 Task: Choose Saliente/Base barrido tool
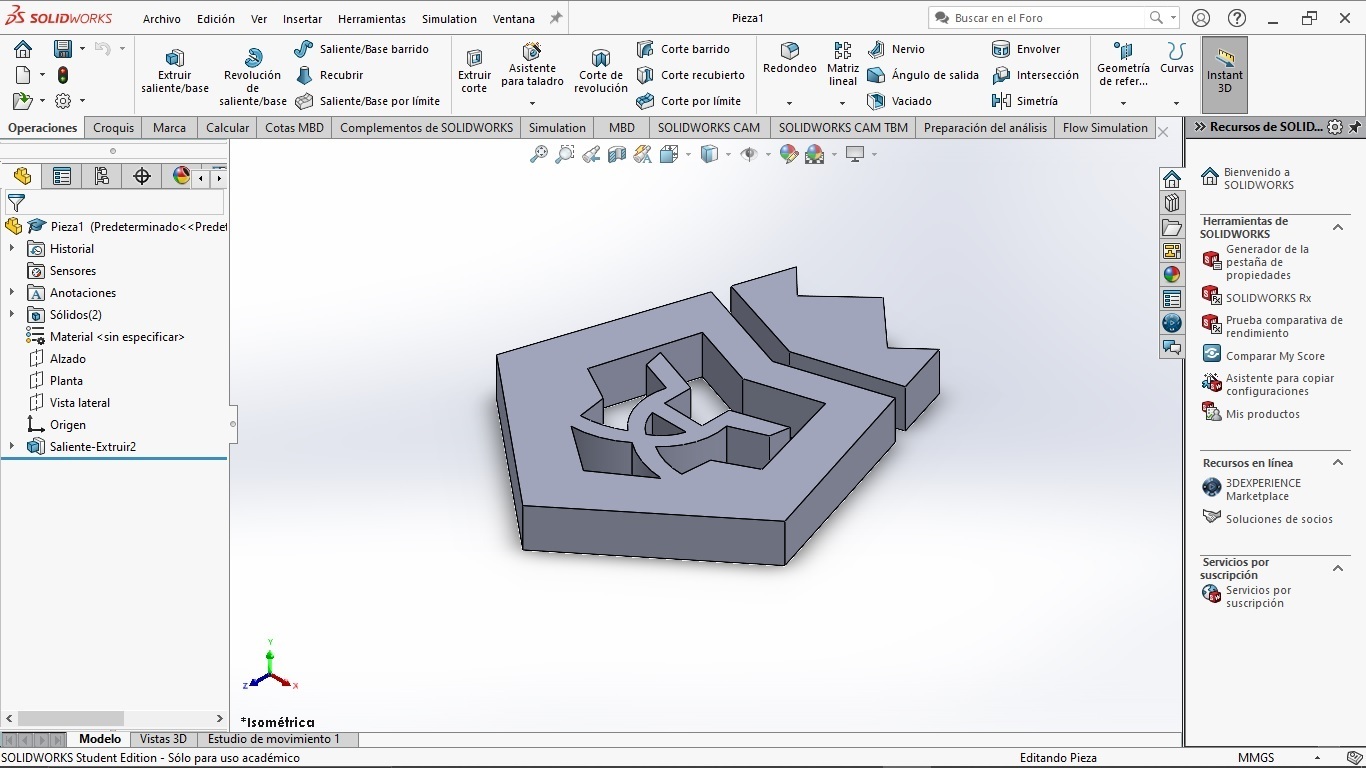[x=361, y=49]
